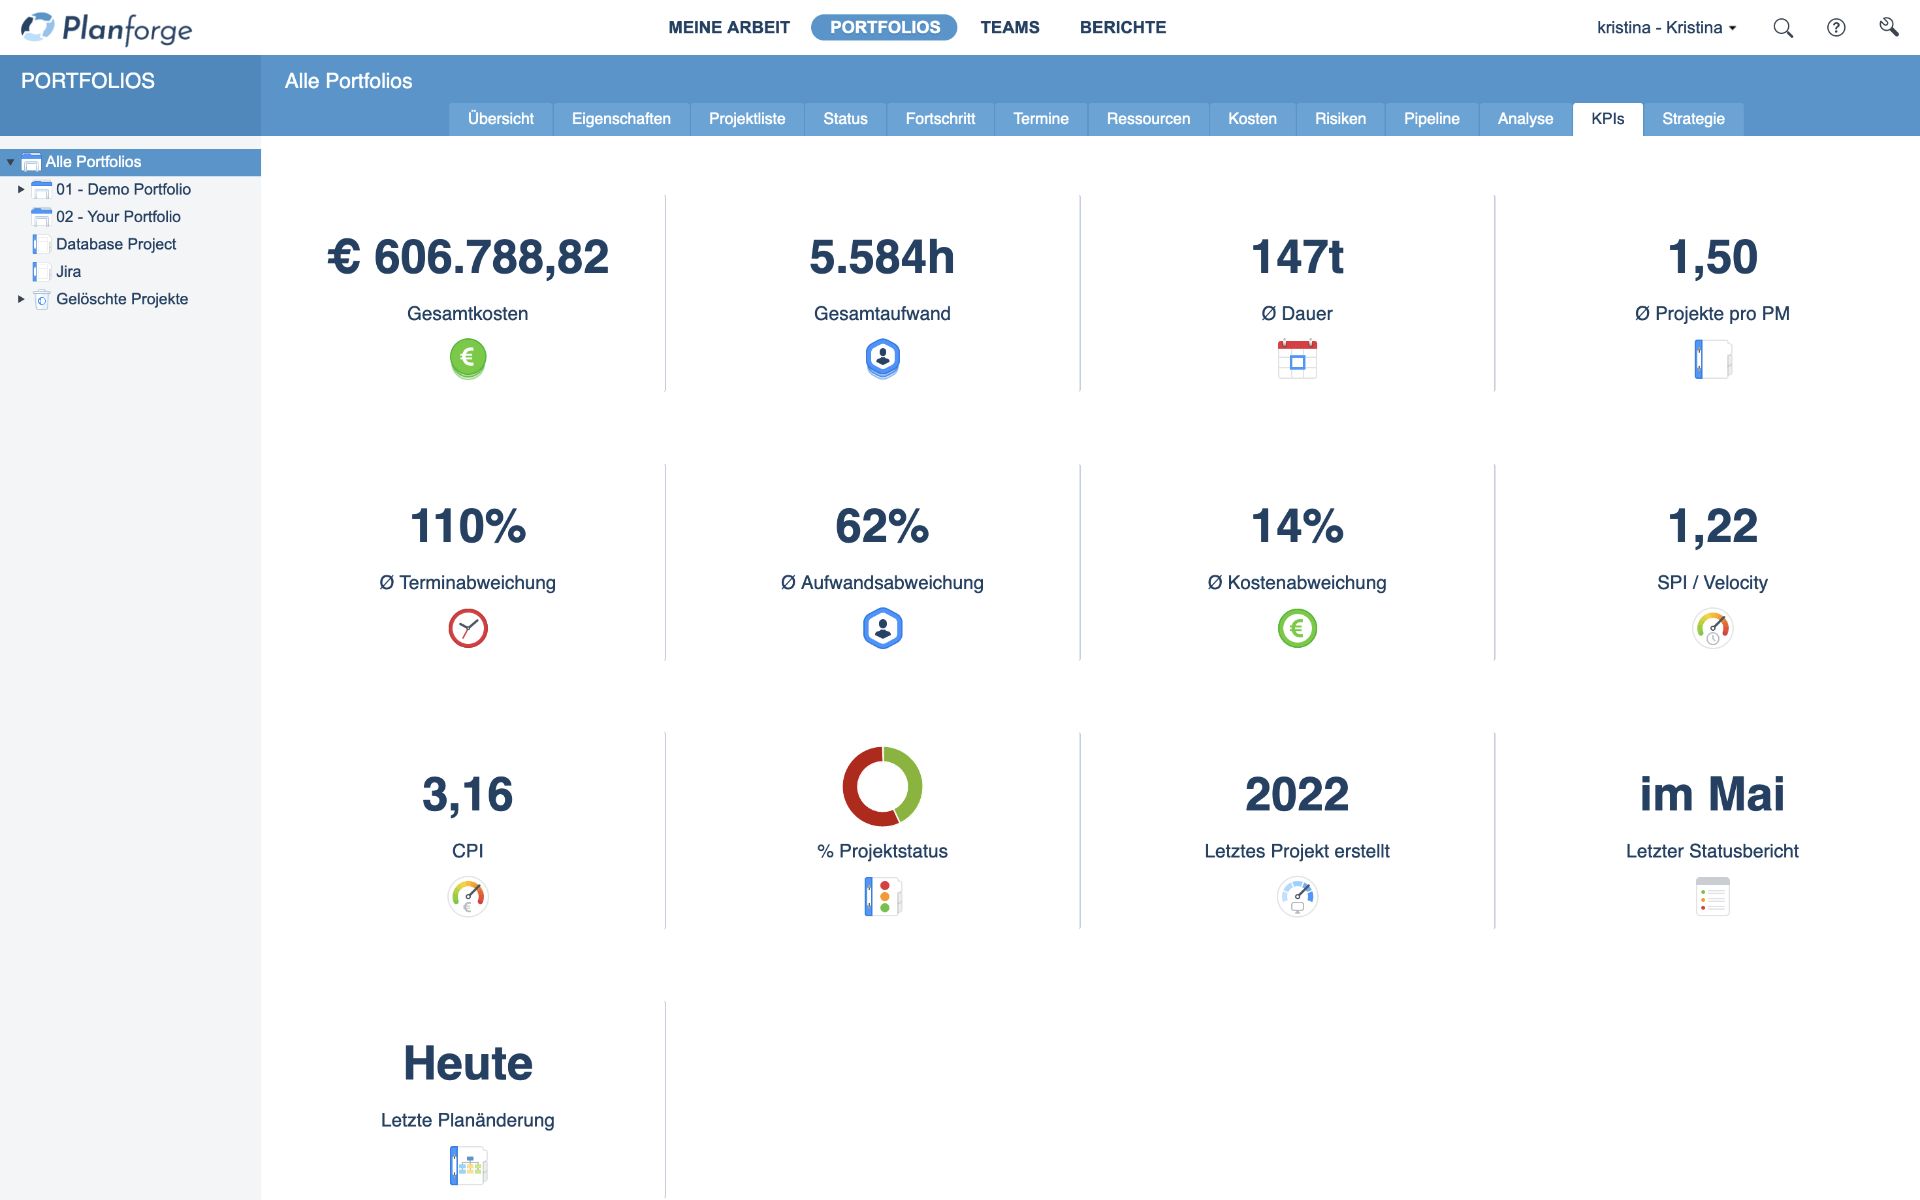Select the Strategie tab
The width and height of the screenshot is (1920, 1200).
coord(1693,119)
